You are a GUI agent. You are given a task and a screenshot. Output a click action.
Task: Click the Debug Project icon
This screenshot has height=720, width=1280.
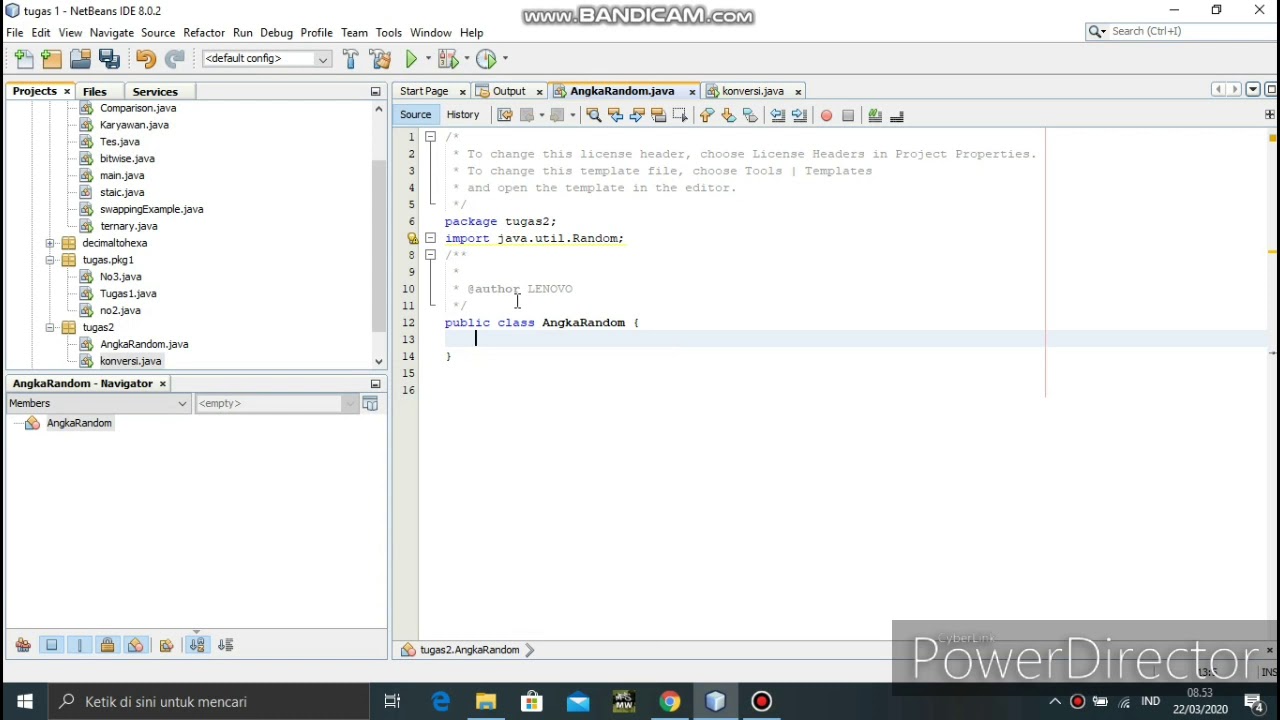[447, 59]
